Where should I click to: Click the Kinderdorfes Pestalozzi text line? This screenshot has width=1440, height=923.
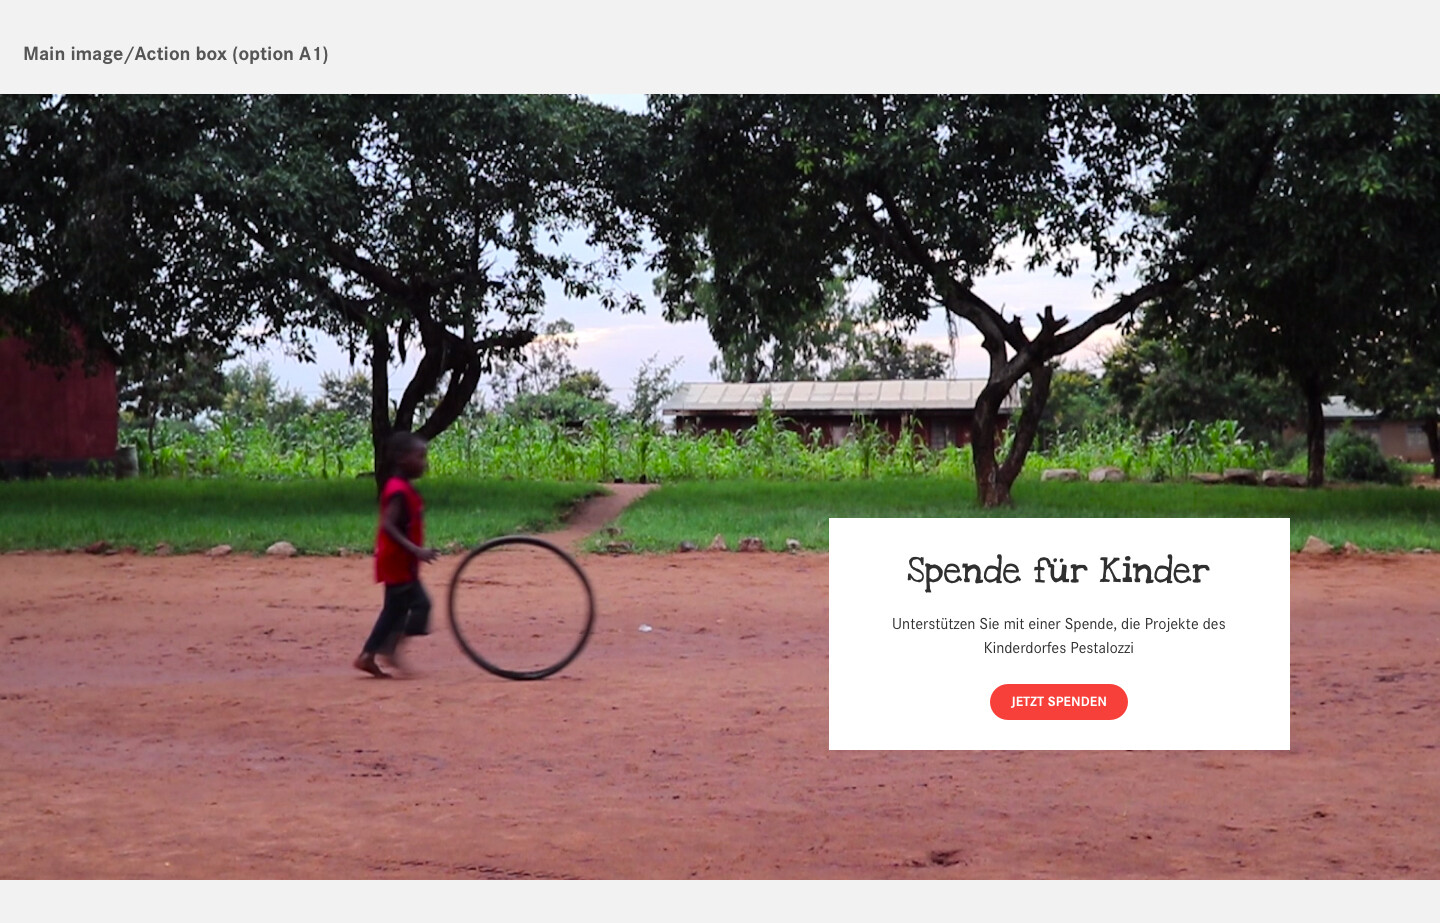[1058, 648]
